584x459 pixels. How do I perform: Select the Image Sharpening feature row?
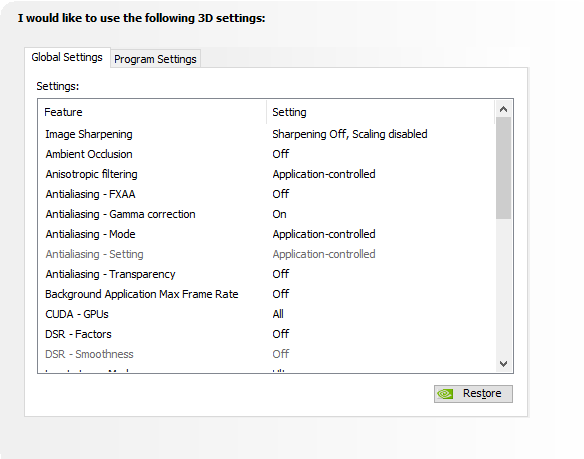[x=267, y=134]
